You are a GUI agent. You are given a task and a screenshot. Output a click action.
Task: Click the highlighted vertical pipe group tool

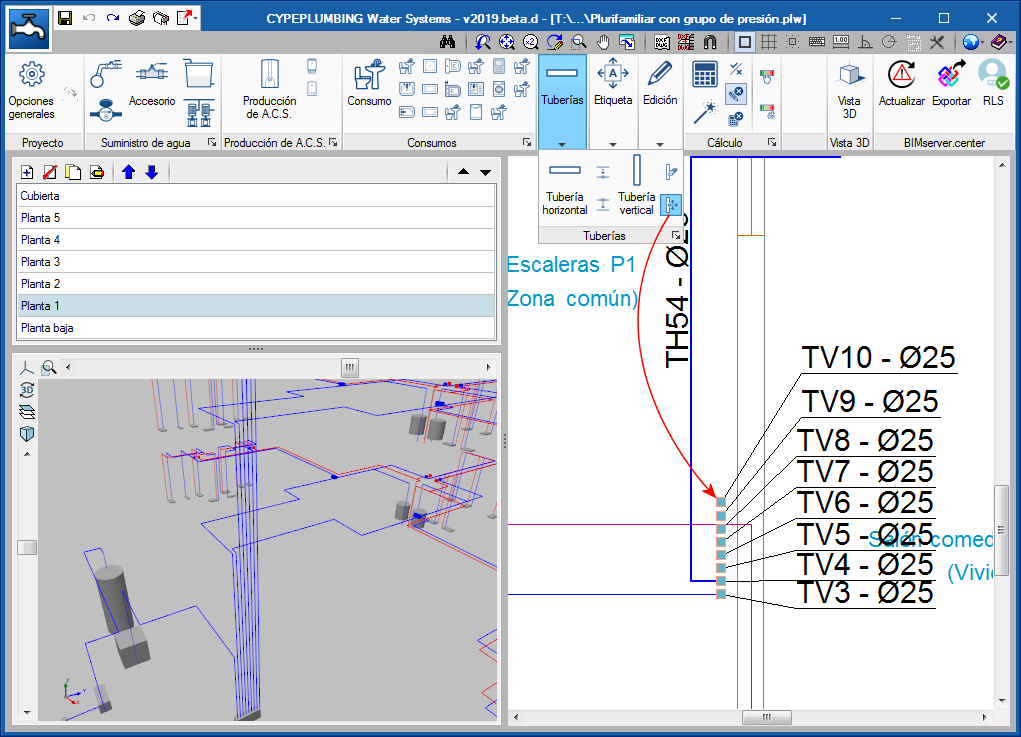(671, 205)
